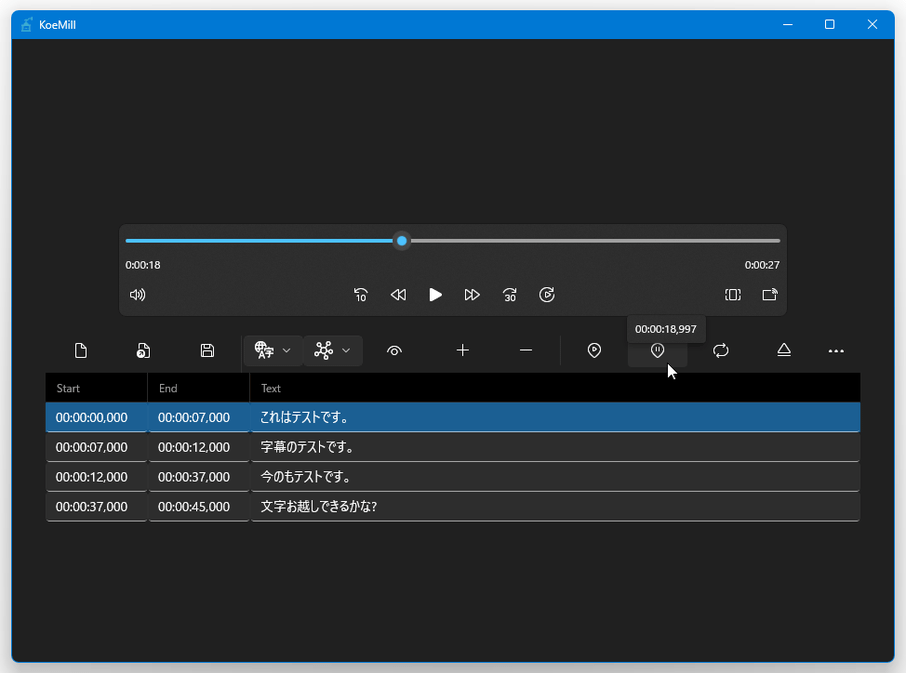
Task: Toggle the eye preview icon
Action: click(x=395, y=350)
